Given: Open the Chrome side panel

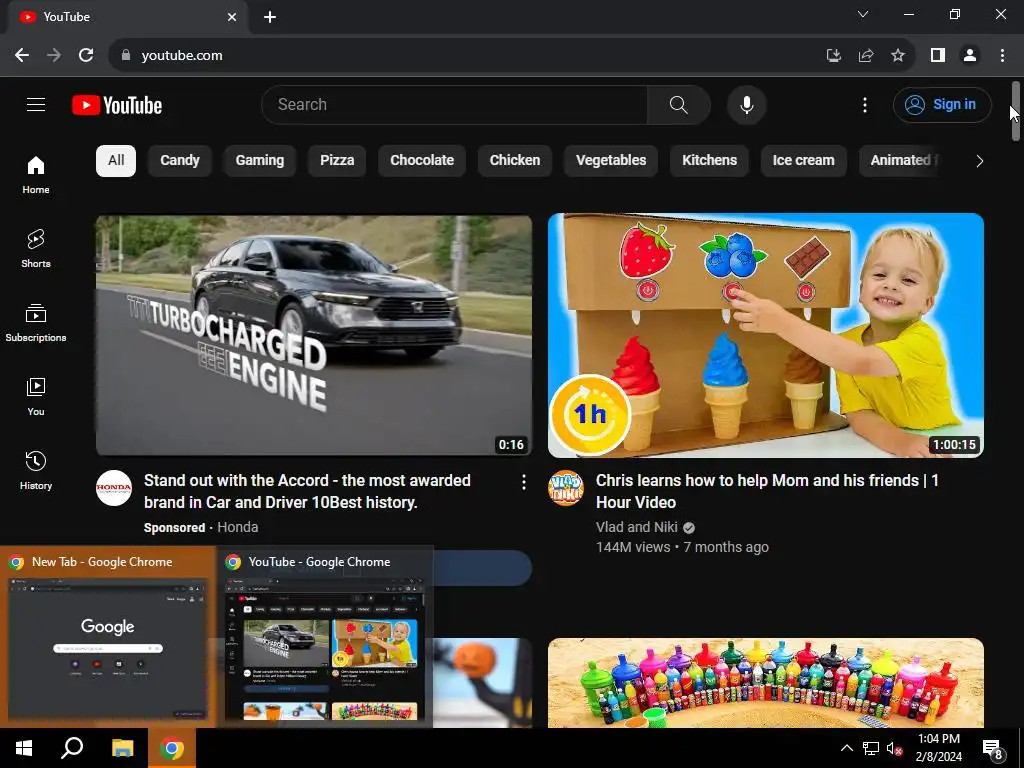Looking at the screenshot, I should [938, 56].
